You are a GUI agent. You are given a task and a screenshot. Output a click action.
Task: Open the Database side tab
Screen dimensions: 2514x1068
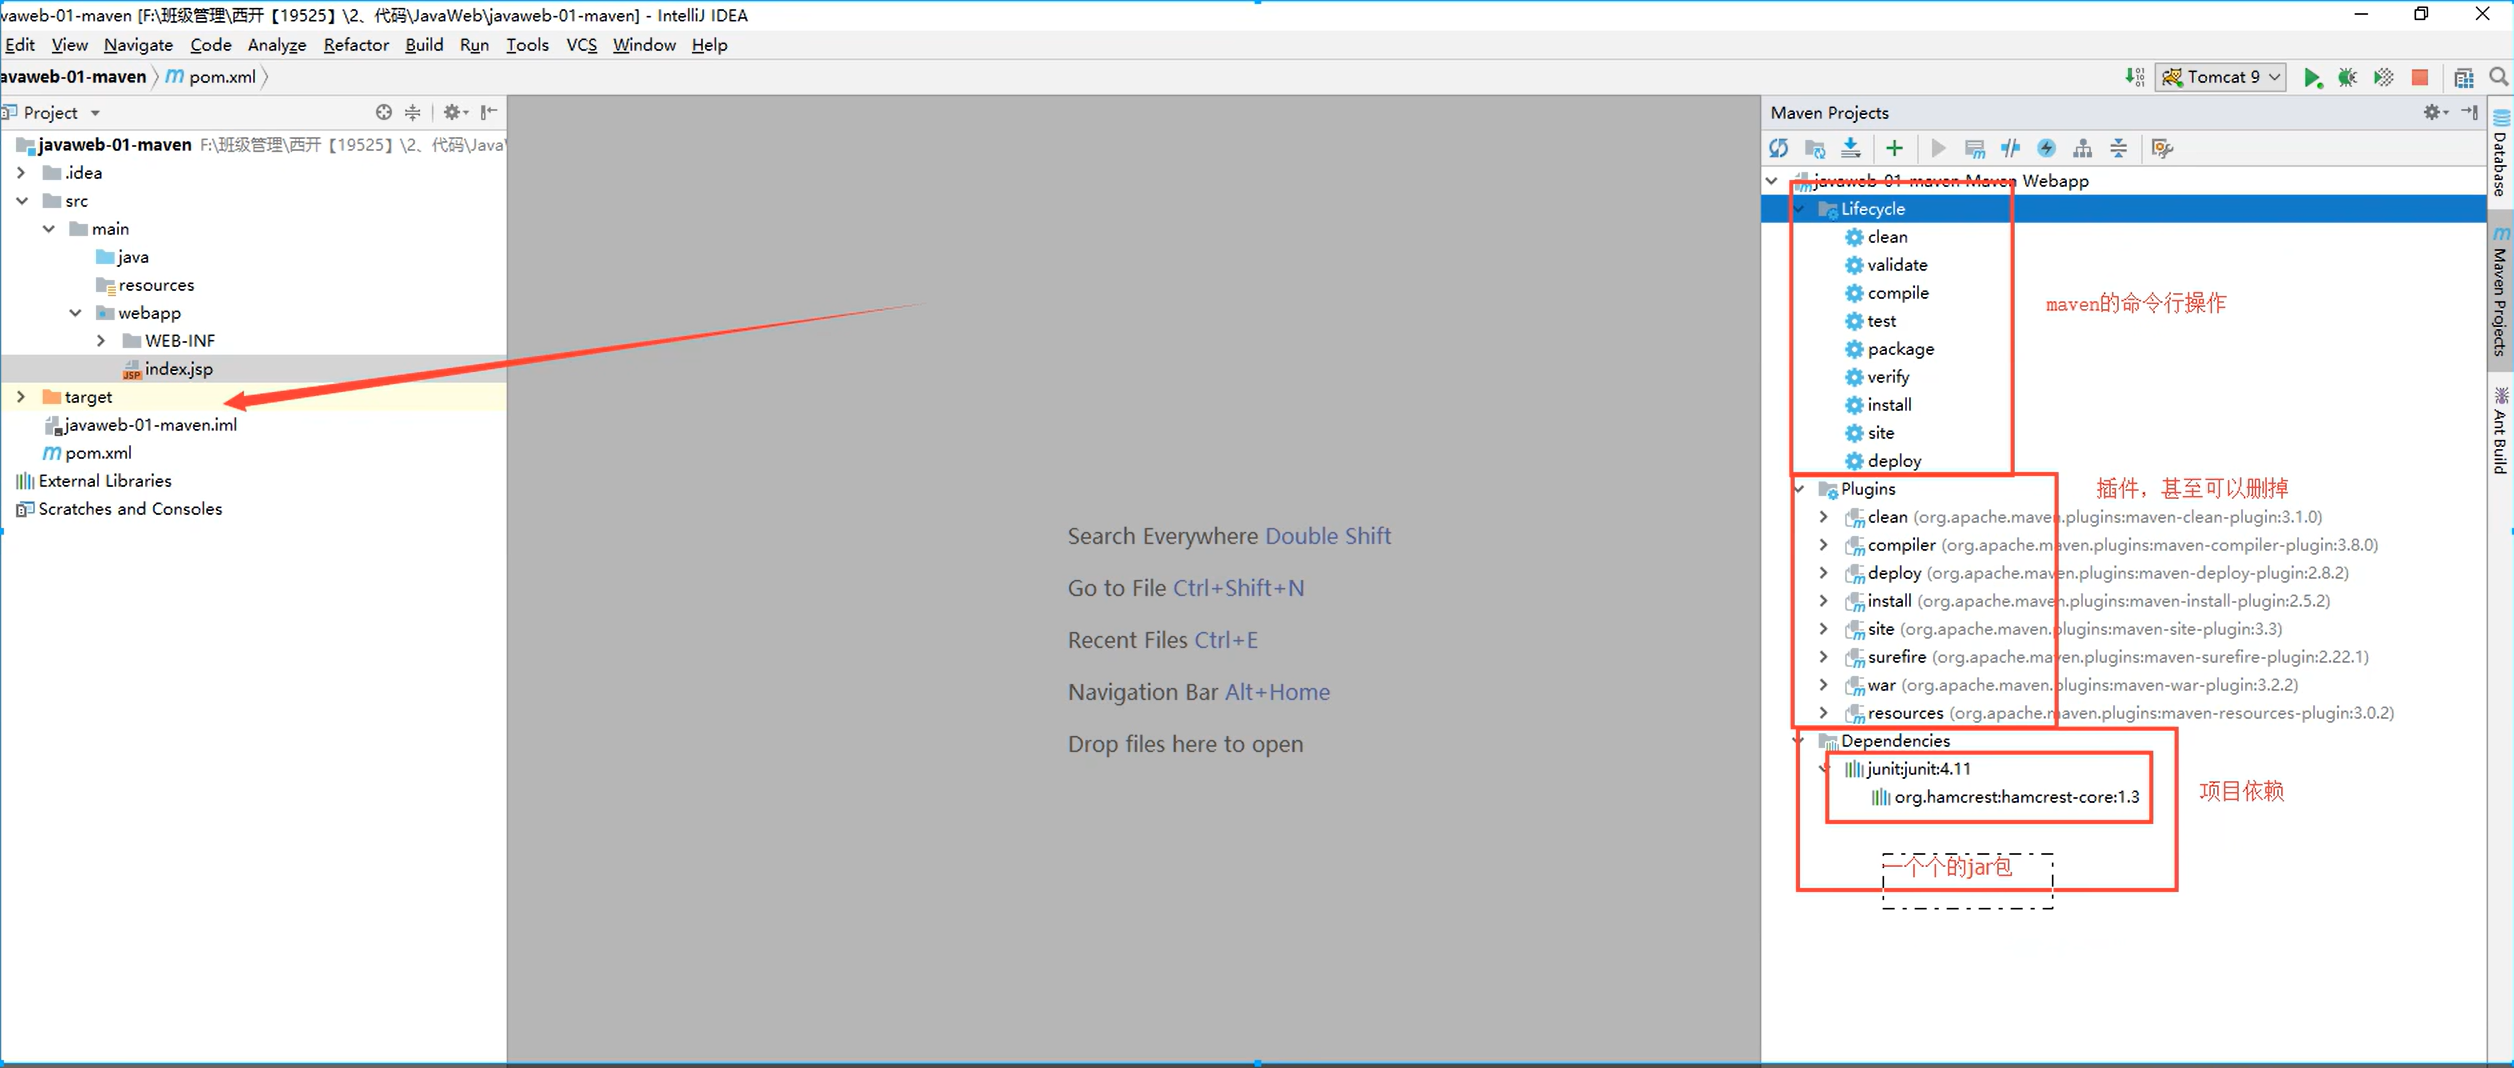click(2501, 153)
